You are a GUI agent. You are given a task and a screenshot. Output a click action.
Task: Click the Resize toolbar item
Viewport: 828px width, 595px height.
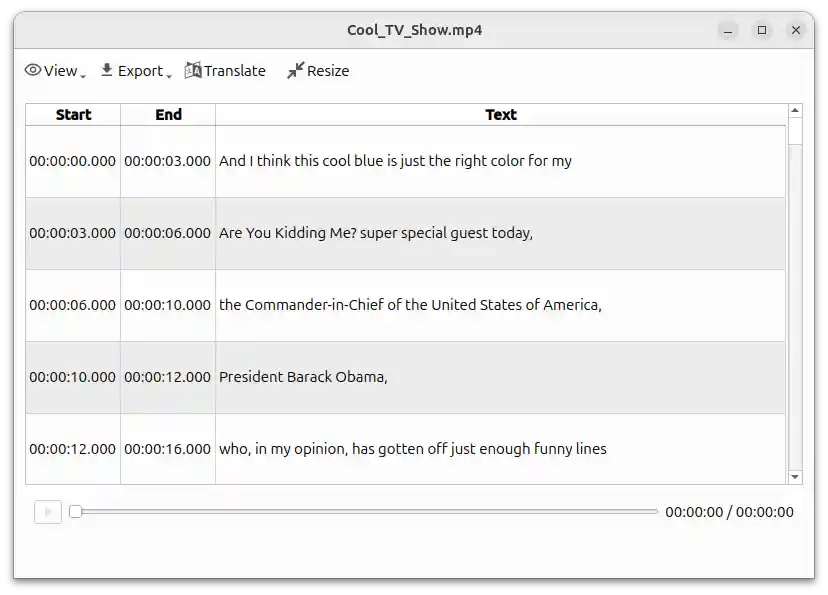[318, 70]
